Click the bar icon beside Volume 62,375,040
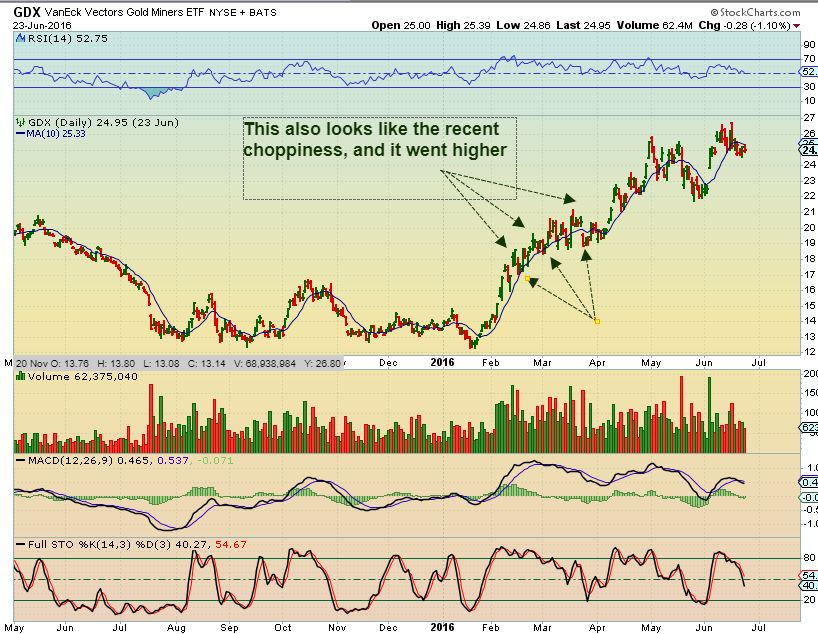The image size is (818, 634). point(20,376)
